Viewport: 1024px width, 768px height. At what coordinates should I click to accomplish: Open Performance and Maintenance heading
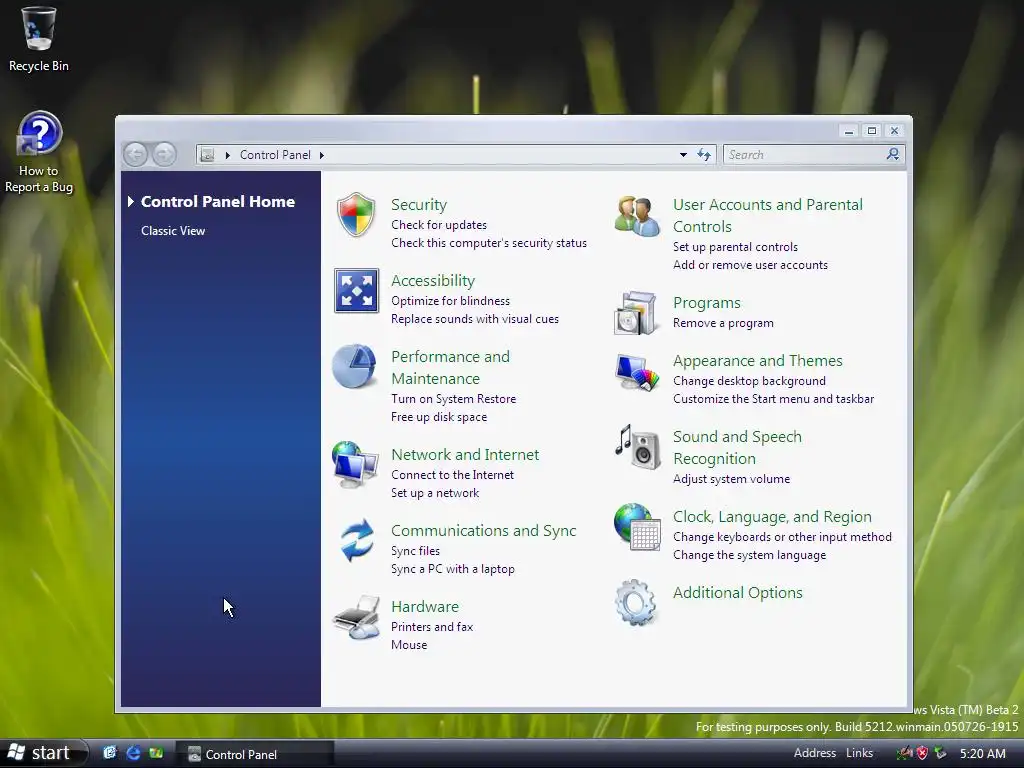click(x=450, y=368)
